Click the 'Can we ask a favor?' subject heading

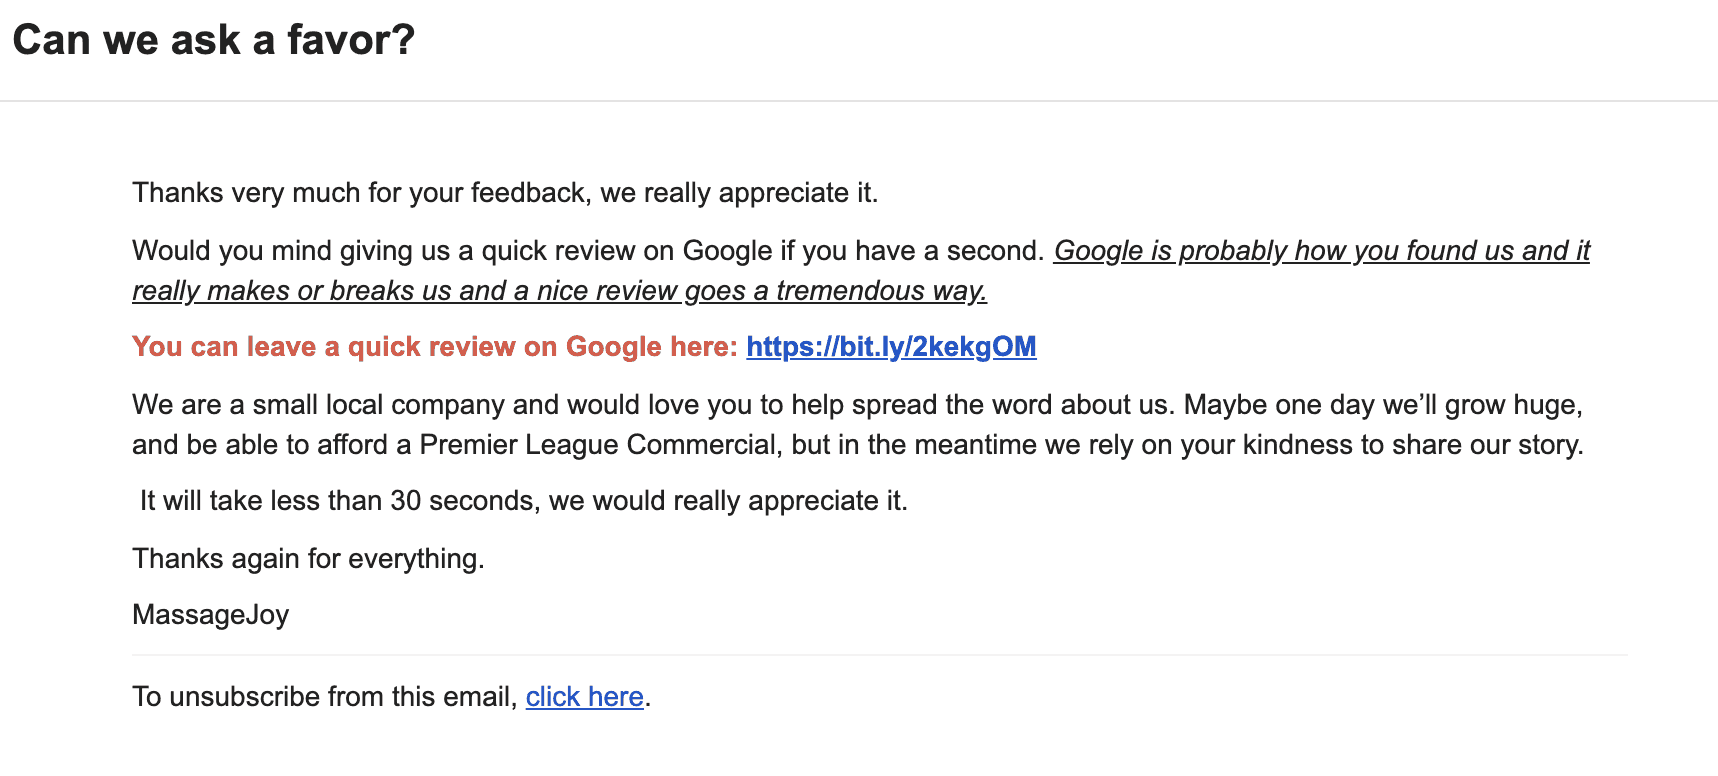(x=213, y=40)
